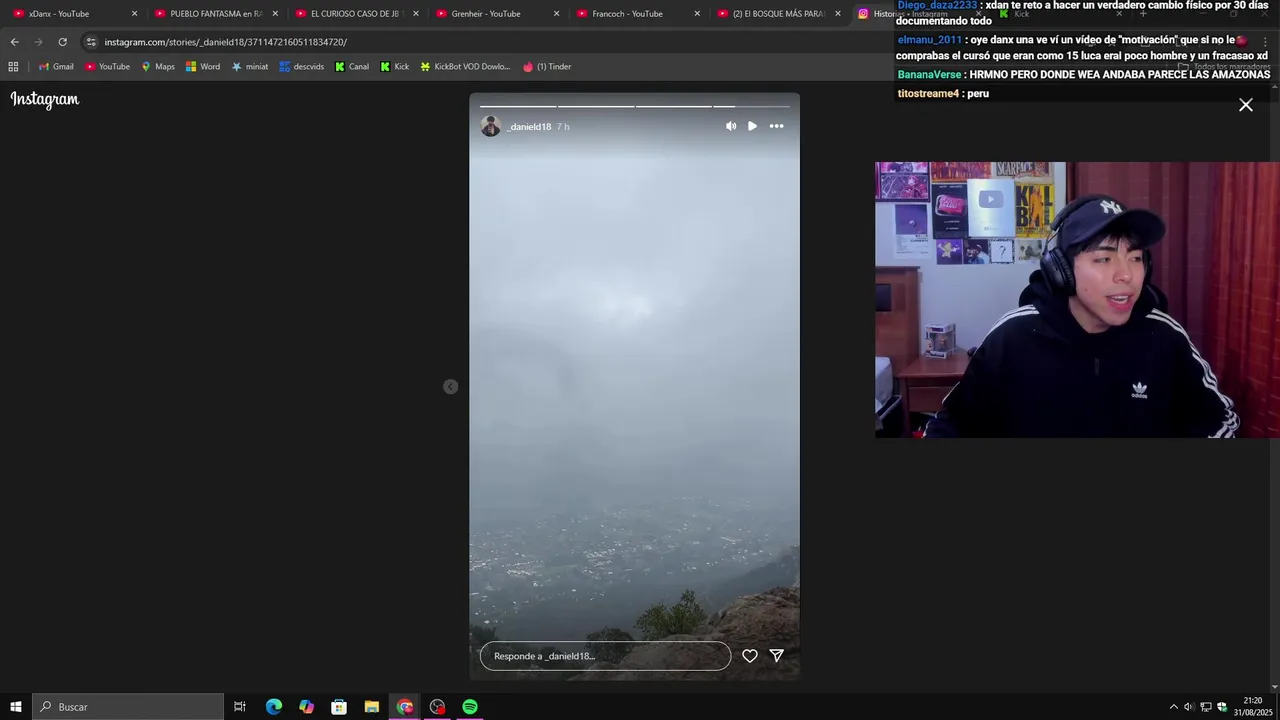The width and height of the screenshot is (1280, 720).
Task: Open the KickBot VOD Downloader bookmark
Action: (x=465, y=67)
